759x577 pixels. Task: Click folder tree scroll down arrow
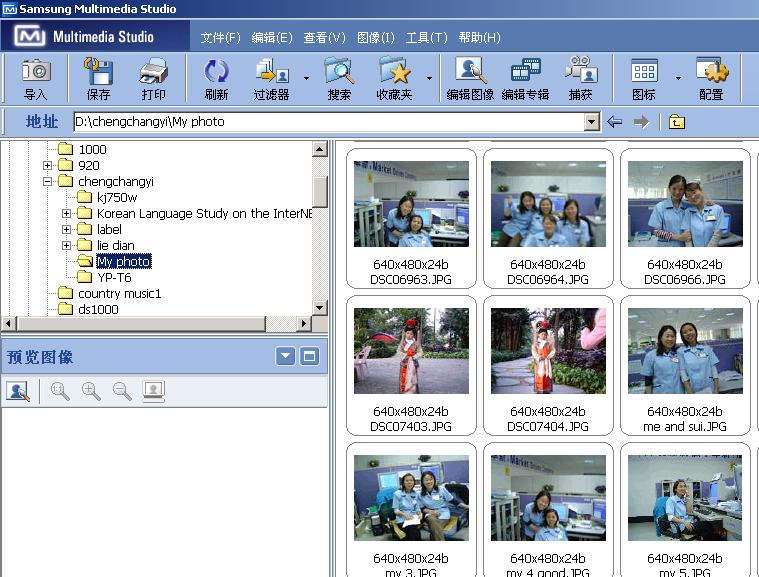[320, 307]
